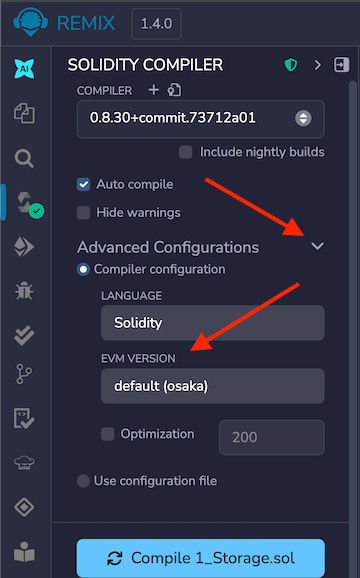Open the Language dropdown showing Solidity
This screenshot has width=360, height=578.
[213, 323]
